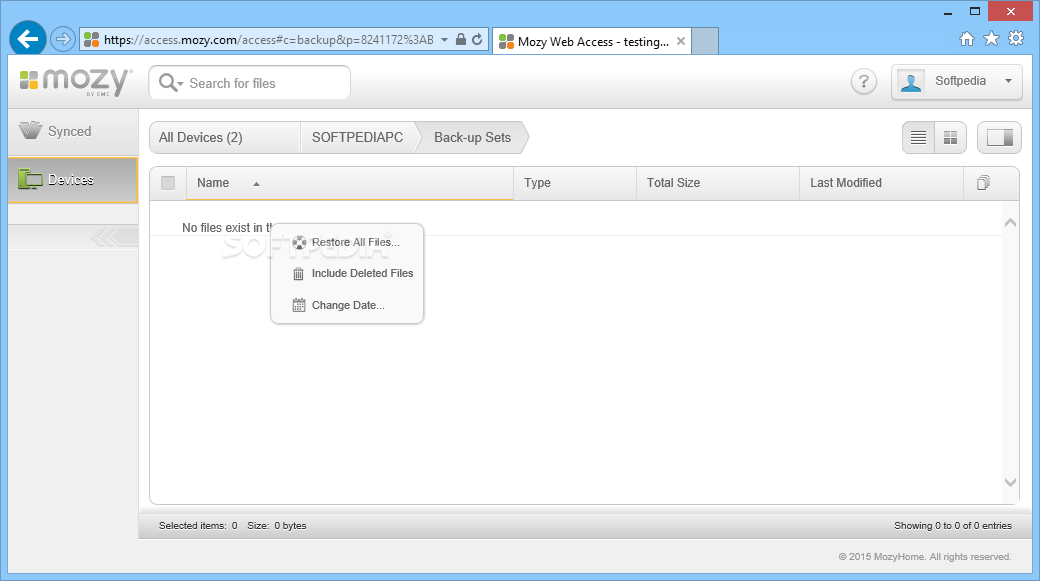This screenshot has height=581, width=1040.
Task: Maximize the browser window
Action: [x=974, y=11]
